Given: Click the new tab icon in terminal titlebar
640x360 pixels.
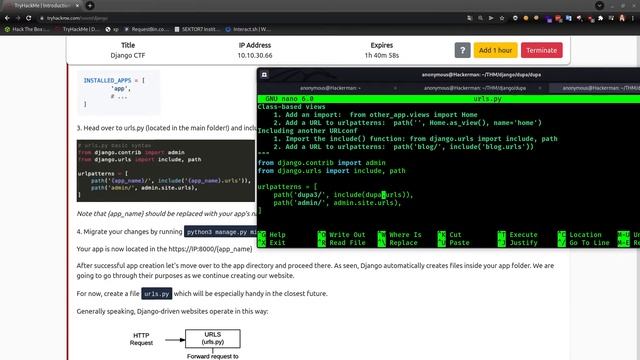Looking at the screenshot, I should 264,75.
